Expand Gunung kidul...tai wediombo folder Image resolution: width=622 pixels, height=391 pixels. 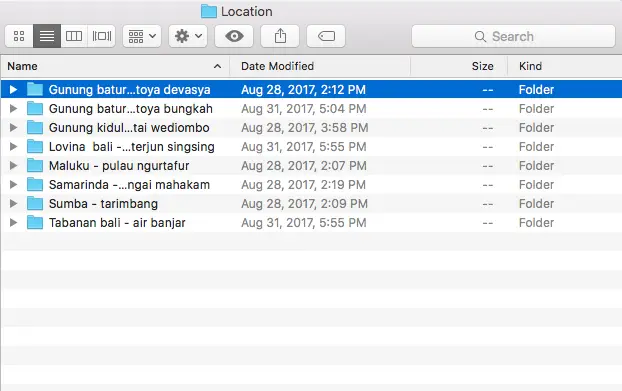click(13, 128)
